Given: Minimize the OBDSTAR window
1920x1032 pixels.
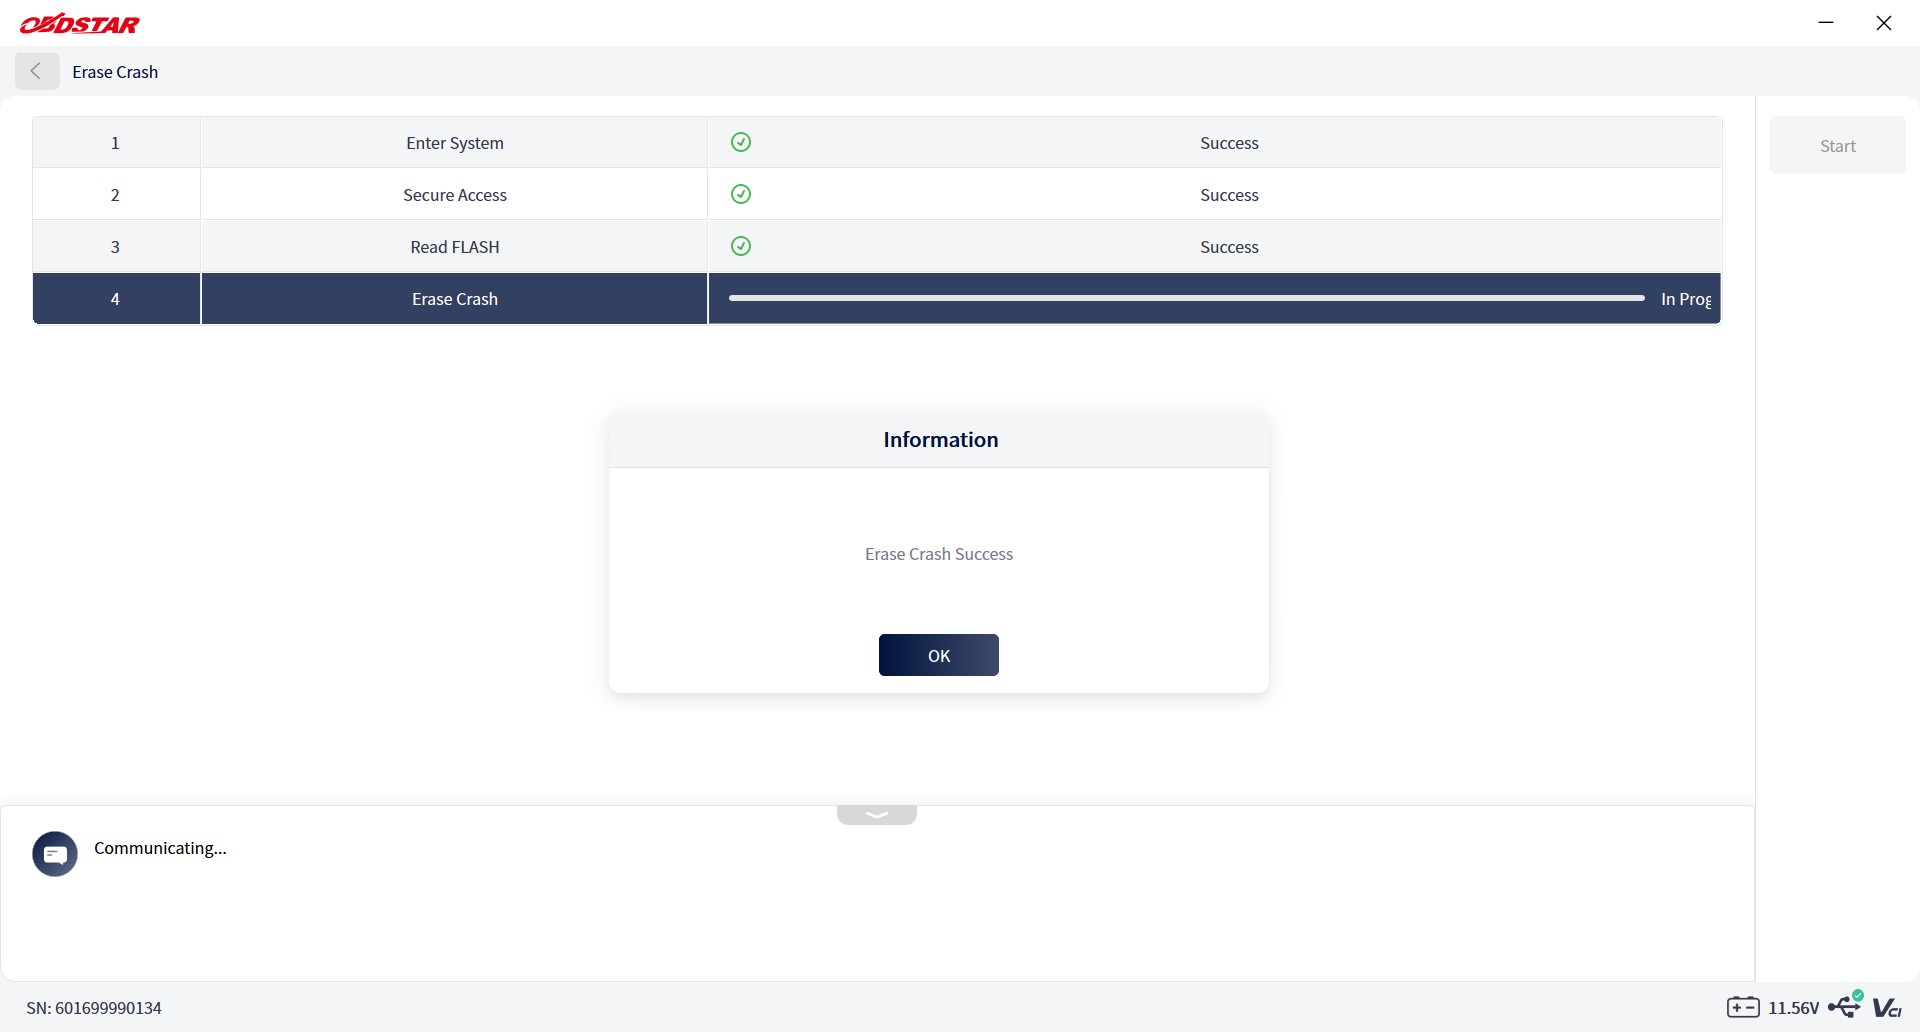Looking at the screenshot, I should [1826, 23].
